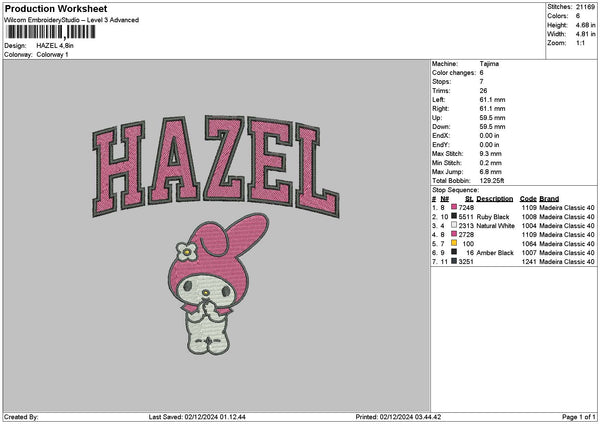Image resolution: width=600 pixels, height=424 pixels.
Task: Click the 'Color changes:' label
Action: click(454, 73)
